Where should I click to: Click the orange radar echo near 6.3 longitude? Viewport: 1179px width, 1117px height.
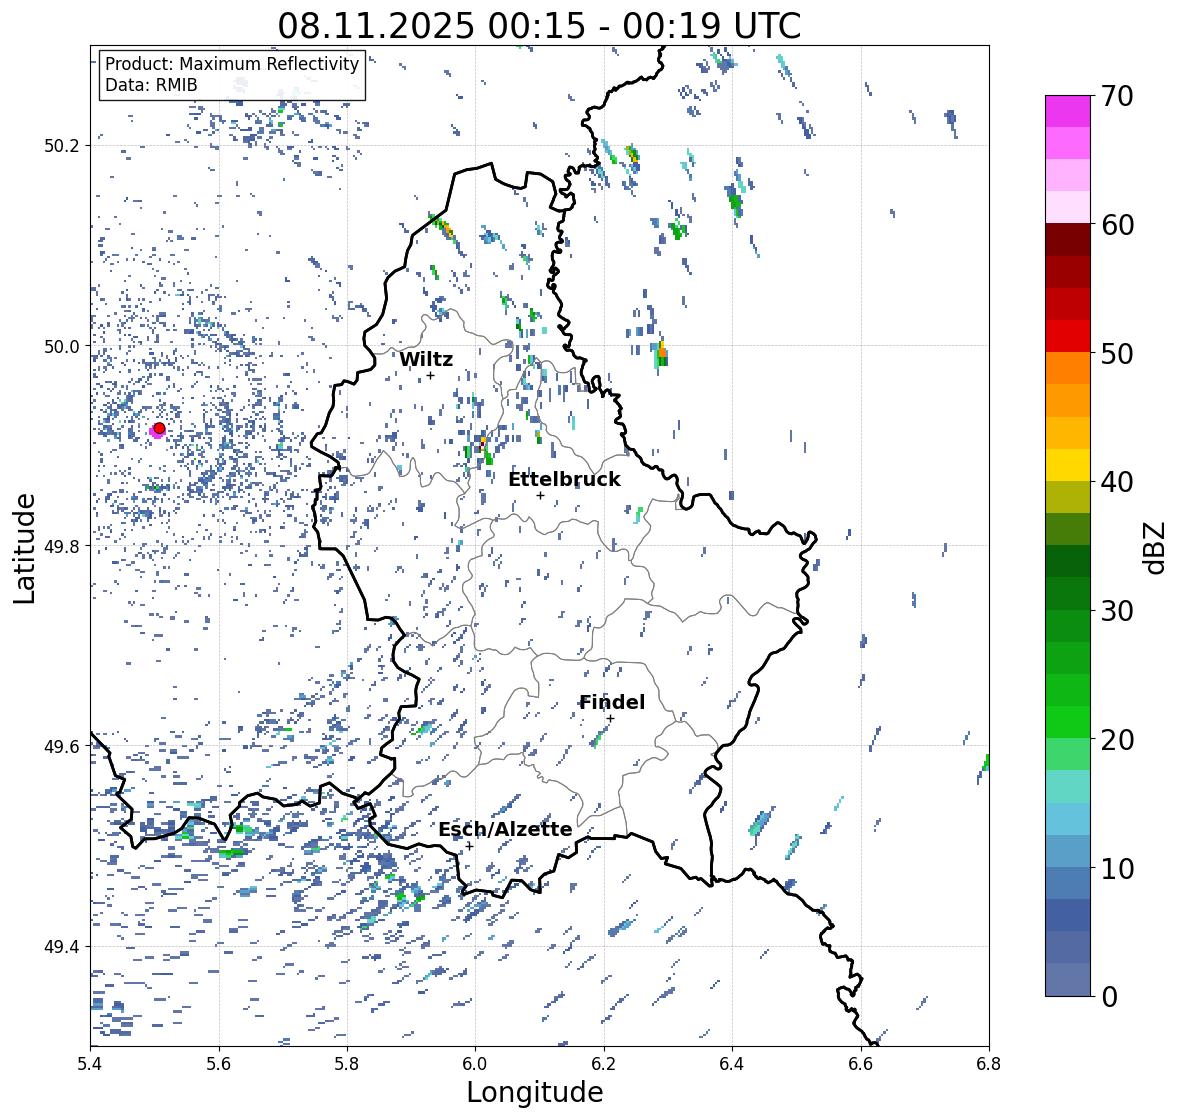point(662,351)
